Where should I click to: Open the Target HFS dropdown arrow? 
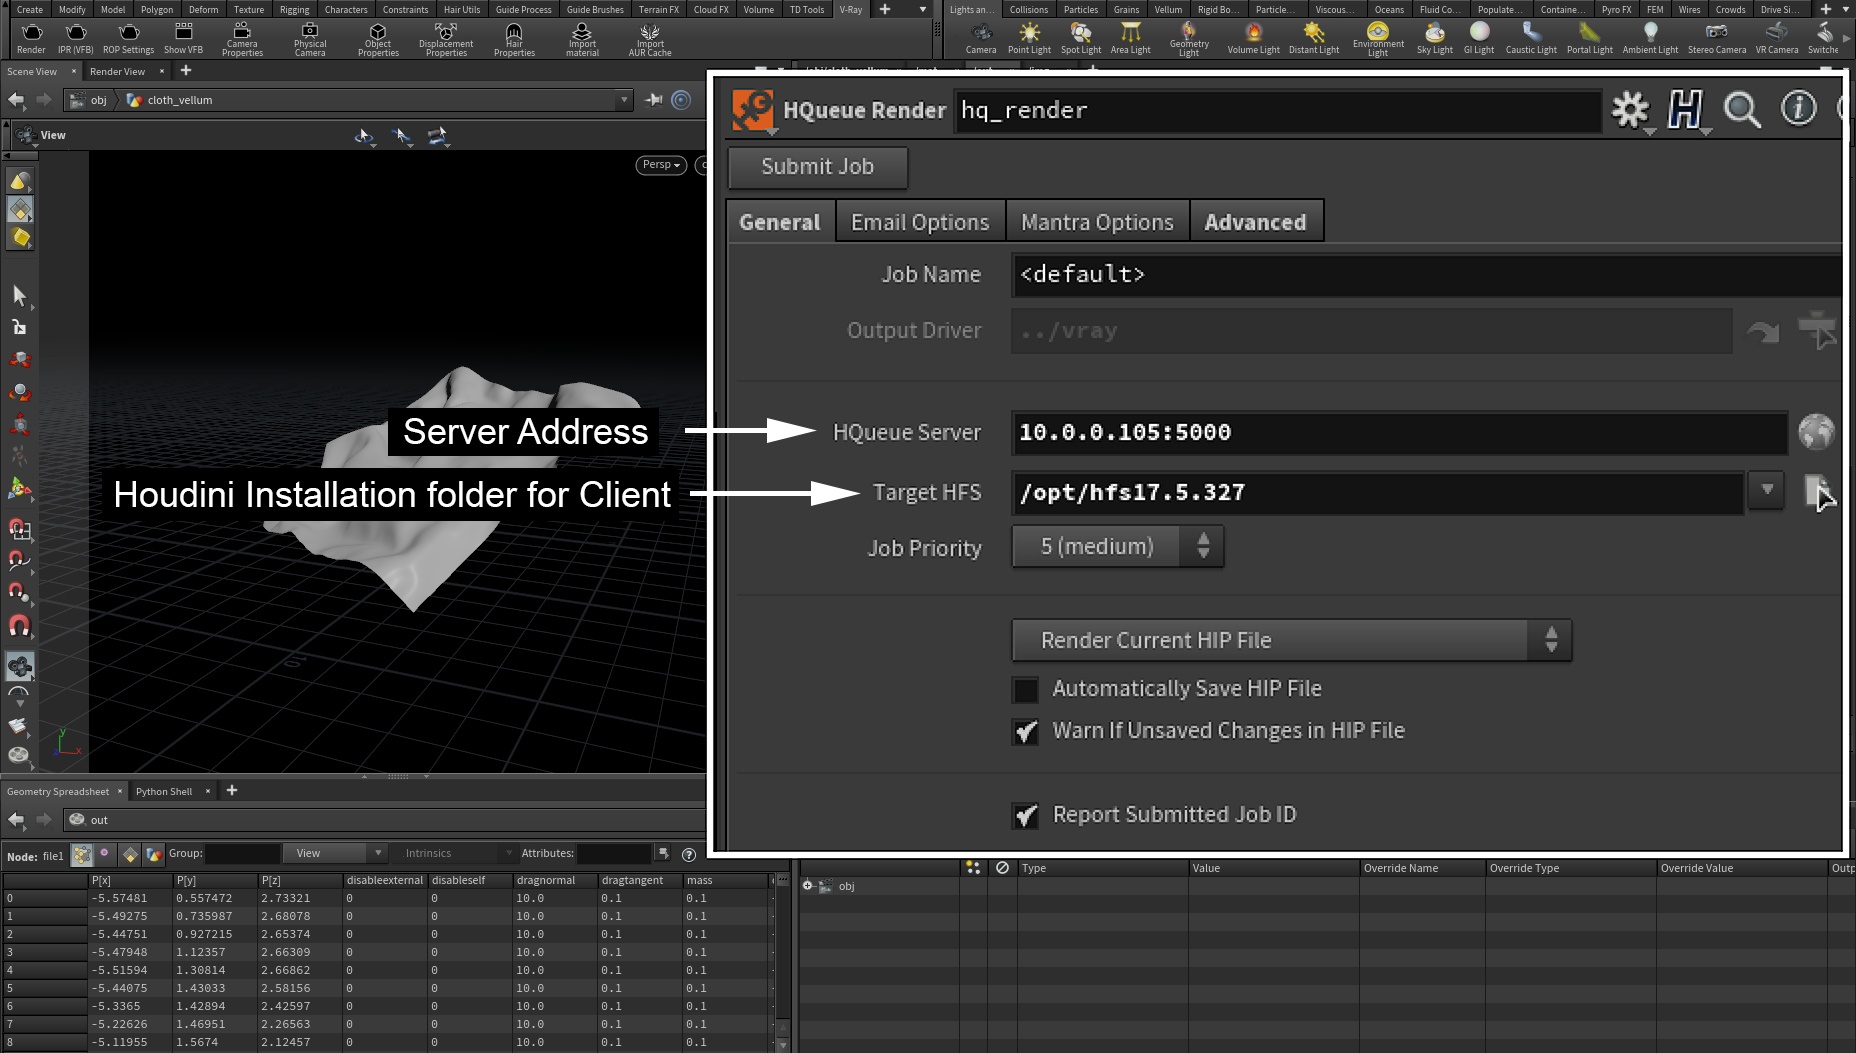1767,490
